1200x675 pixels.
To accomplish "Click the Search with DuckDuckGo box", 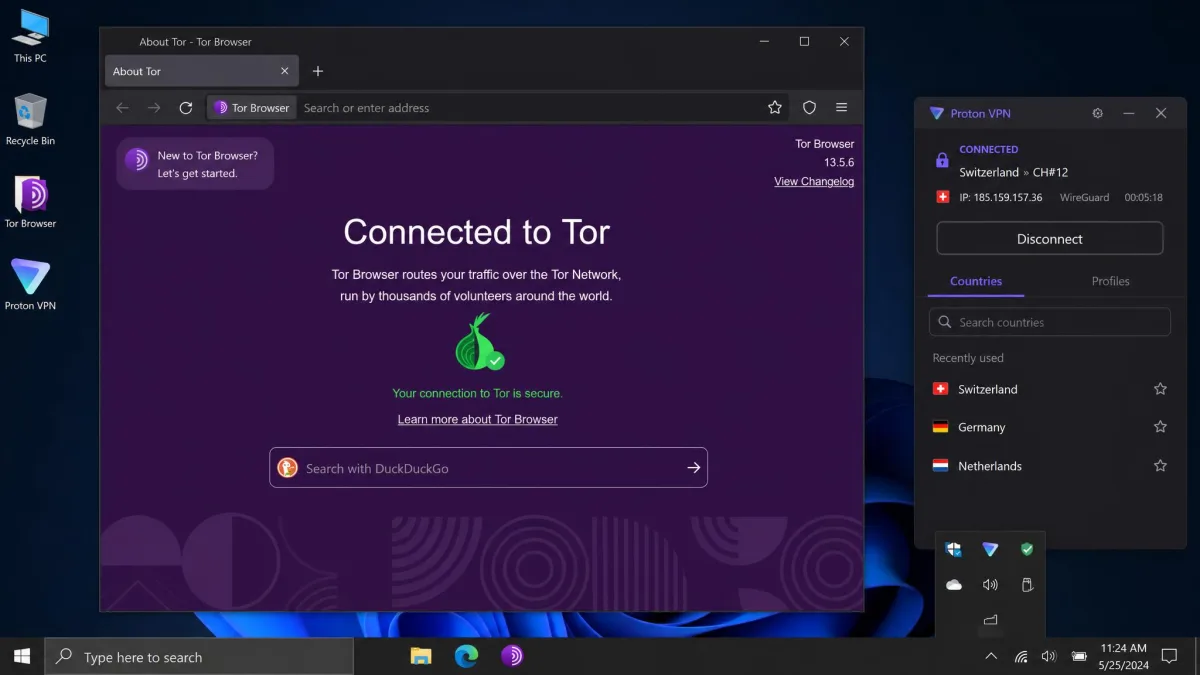I will (488, 467).
